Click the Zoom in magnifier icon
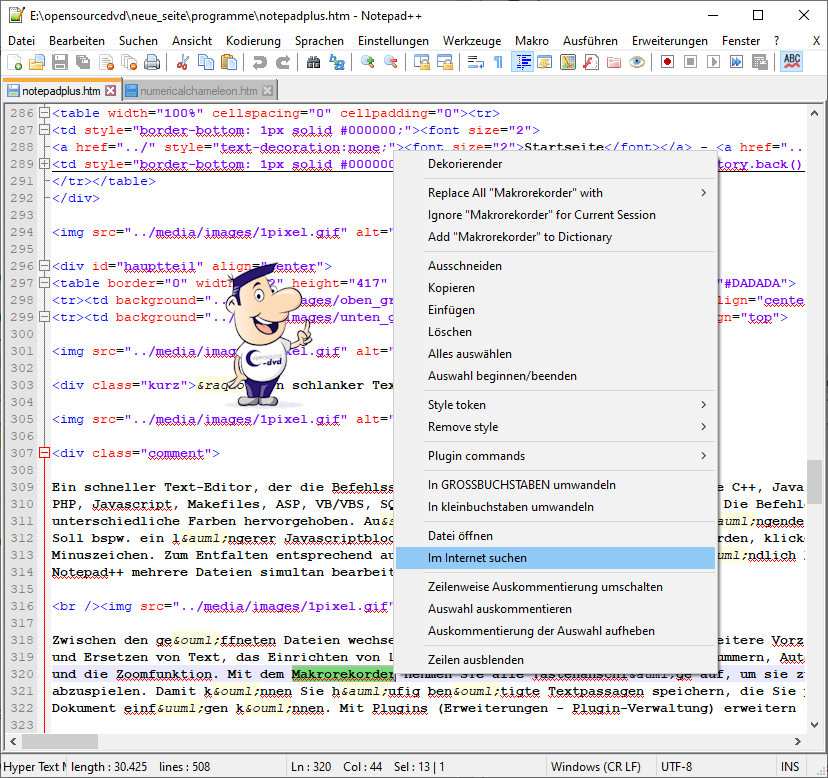Screen dimensions: 828x778 coord(368,62)
